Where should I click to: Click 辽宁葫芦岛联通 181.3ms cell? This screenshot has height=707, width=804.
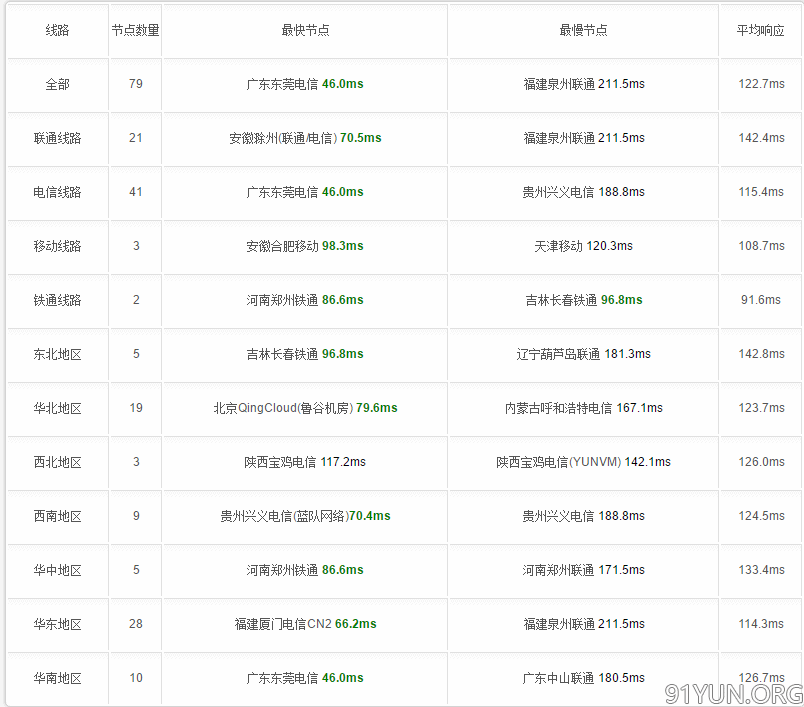(x=583, y=354)
